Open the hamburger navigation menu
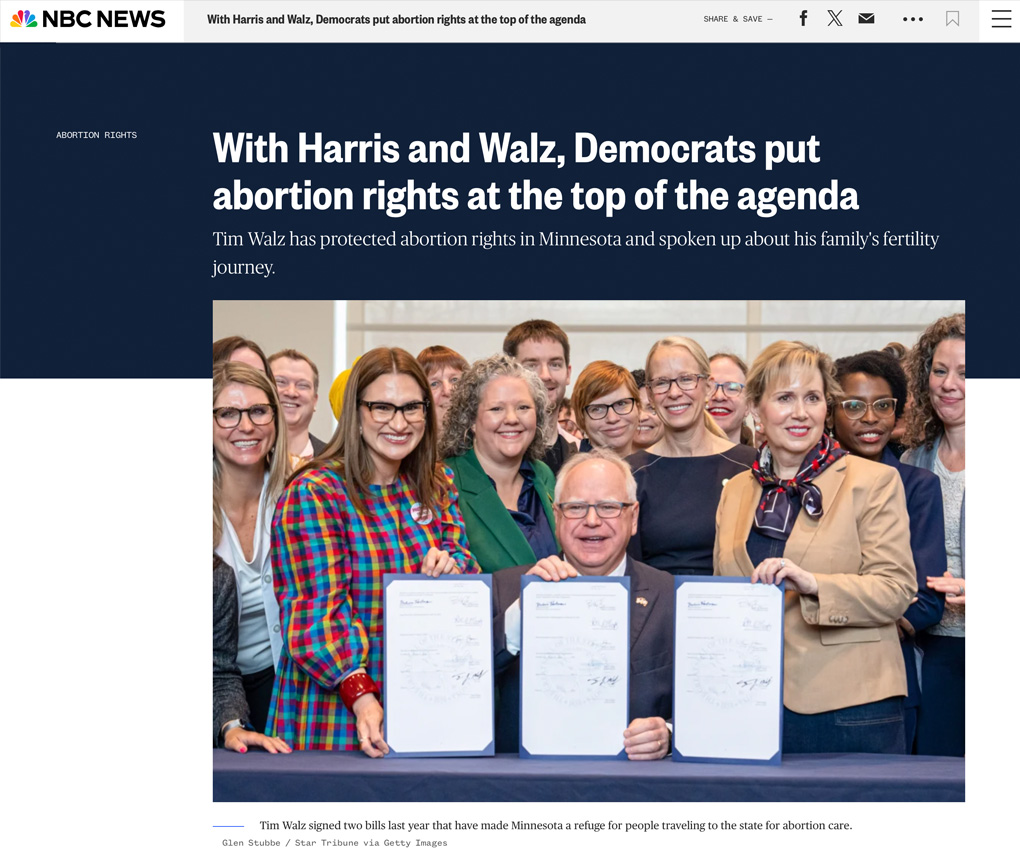The width and height of the screenshot is (1020, 865). (1001, 19)
